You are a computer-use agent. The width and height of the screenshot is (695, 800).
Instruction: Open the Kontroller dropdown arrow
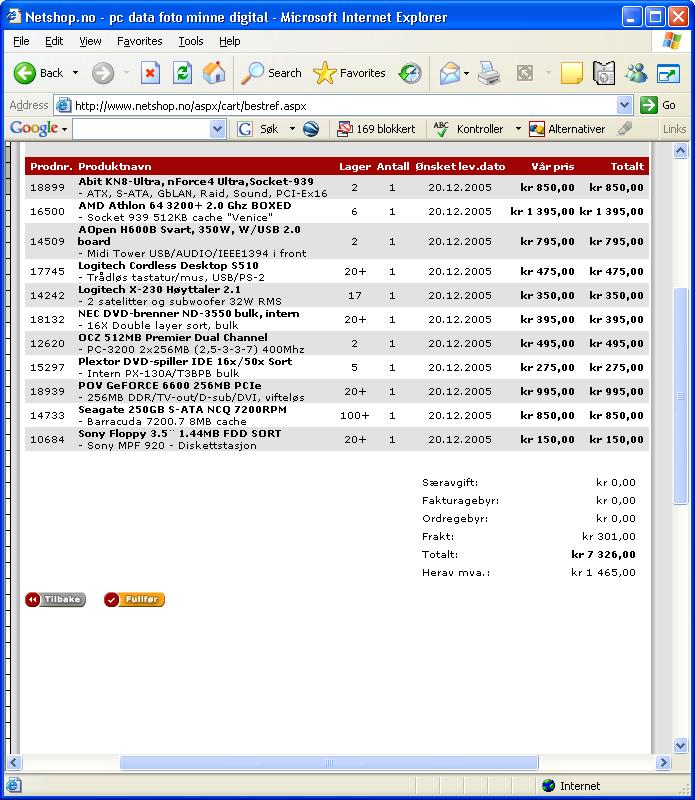tap(518, 129)
